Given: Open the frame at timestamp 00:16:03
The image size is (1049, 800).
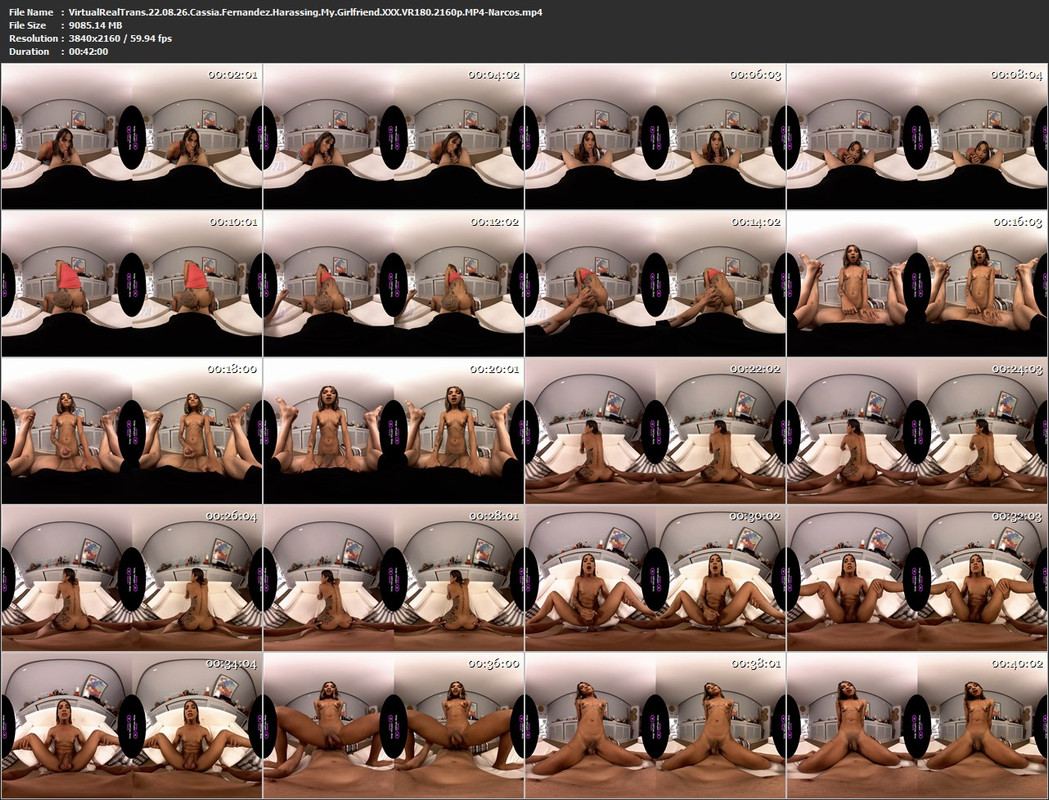Looking at the screenshot, I should coord(917,283).
